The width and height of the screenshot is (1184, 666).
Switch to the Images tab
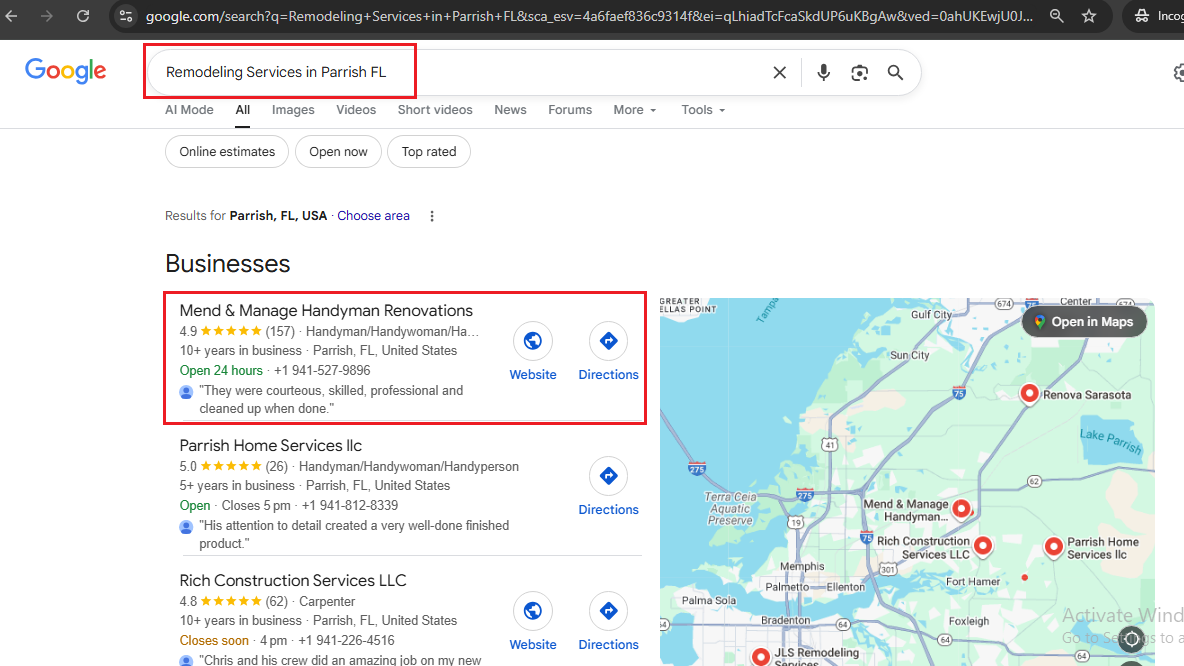[x=293, y=110]
